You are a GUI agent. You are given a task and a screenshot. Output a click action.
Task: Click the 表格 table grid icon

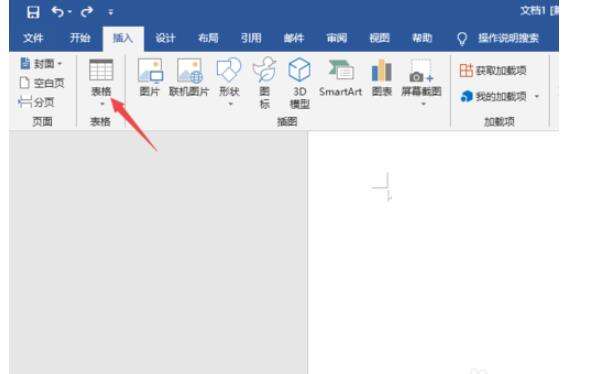101,70
